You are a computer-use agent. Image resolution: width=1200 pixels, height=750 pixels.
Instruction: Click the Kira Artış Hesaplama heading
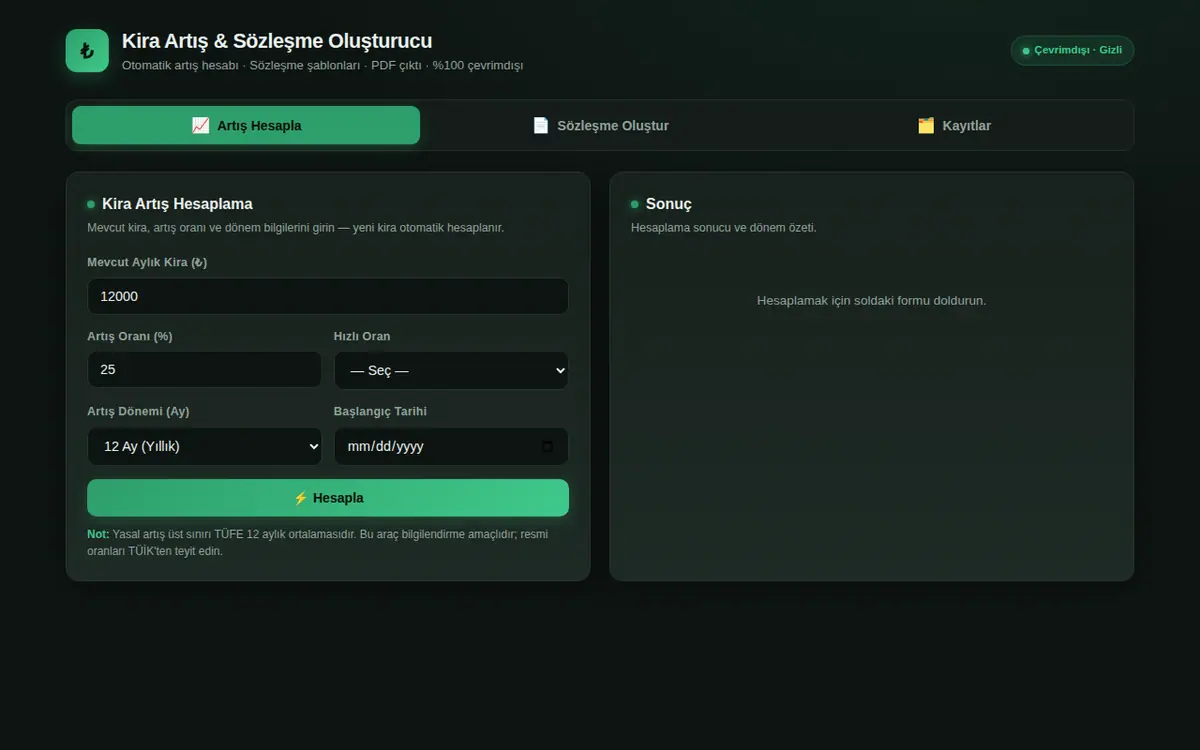177,204
